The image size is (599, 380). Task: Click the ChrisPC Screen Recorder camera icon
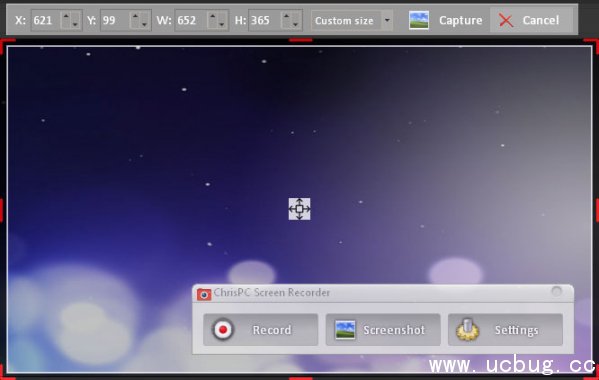point(204,294)
